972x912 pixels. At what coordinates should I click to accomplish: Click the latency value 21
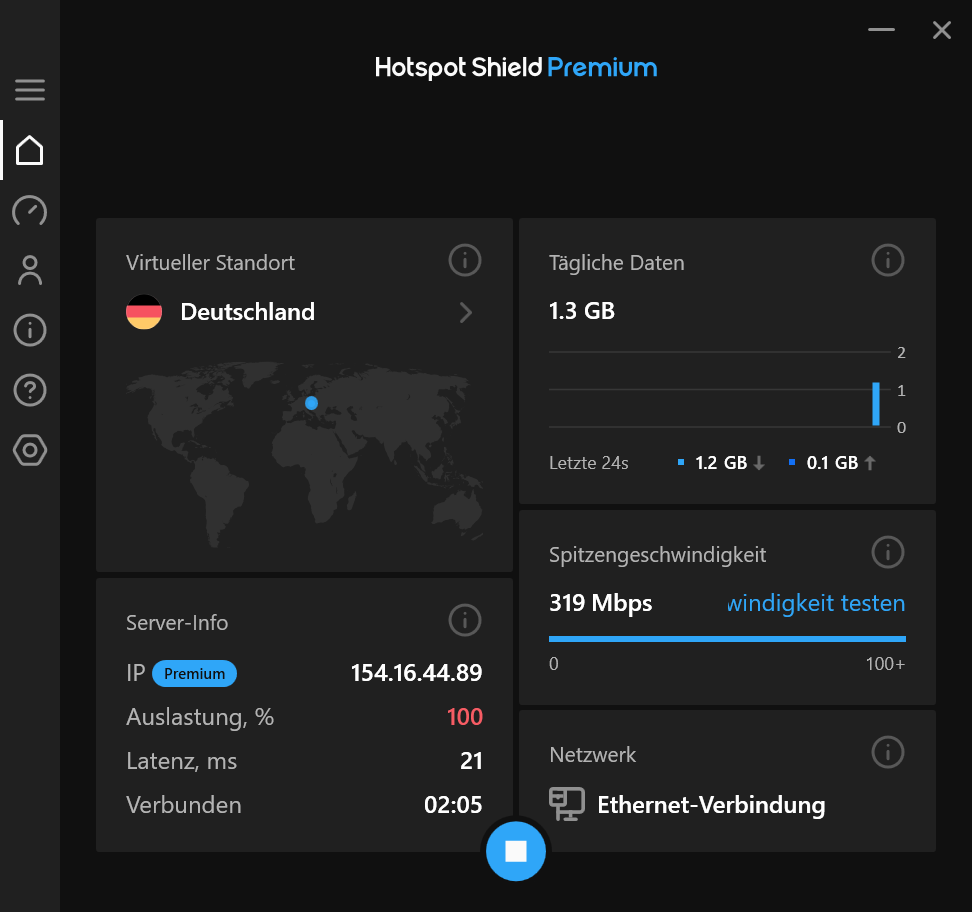click(x=471, y=761)
